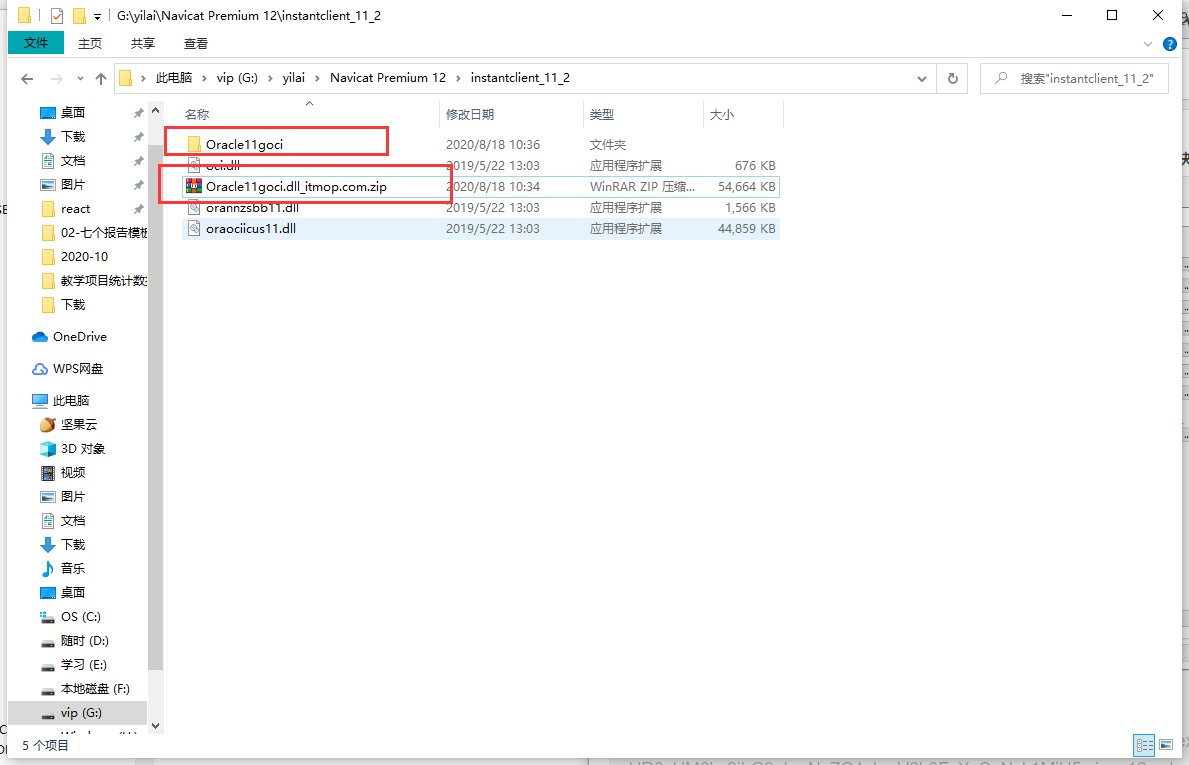Switch to the 查看 ribbon tab
Viewport: 1189px width, 765px height.
click(x=196, y=44)
